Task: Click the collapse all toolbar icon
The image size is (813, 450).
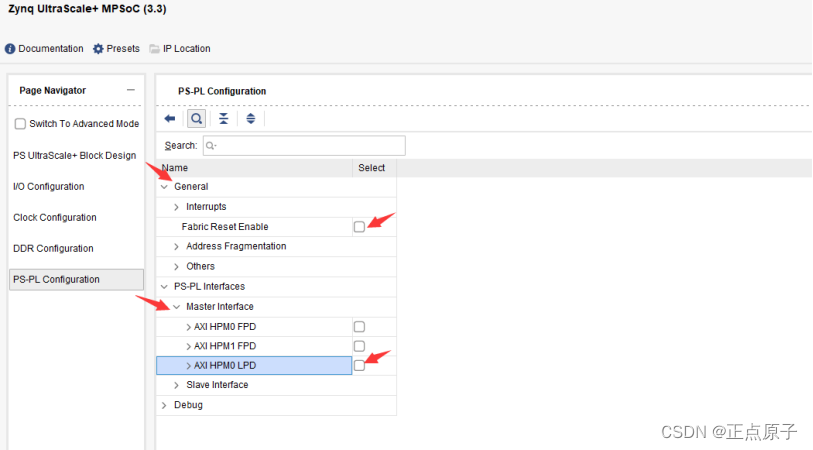Action: 224,118
